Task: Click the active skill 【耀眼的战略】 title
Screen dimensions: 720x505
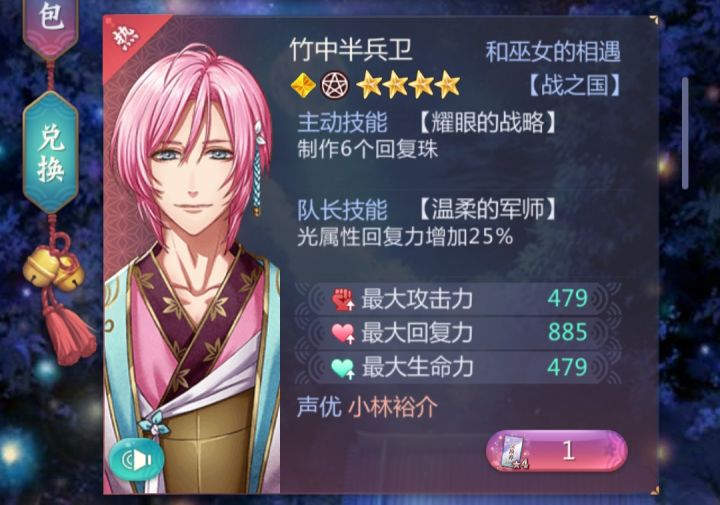Action: 488,123
